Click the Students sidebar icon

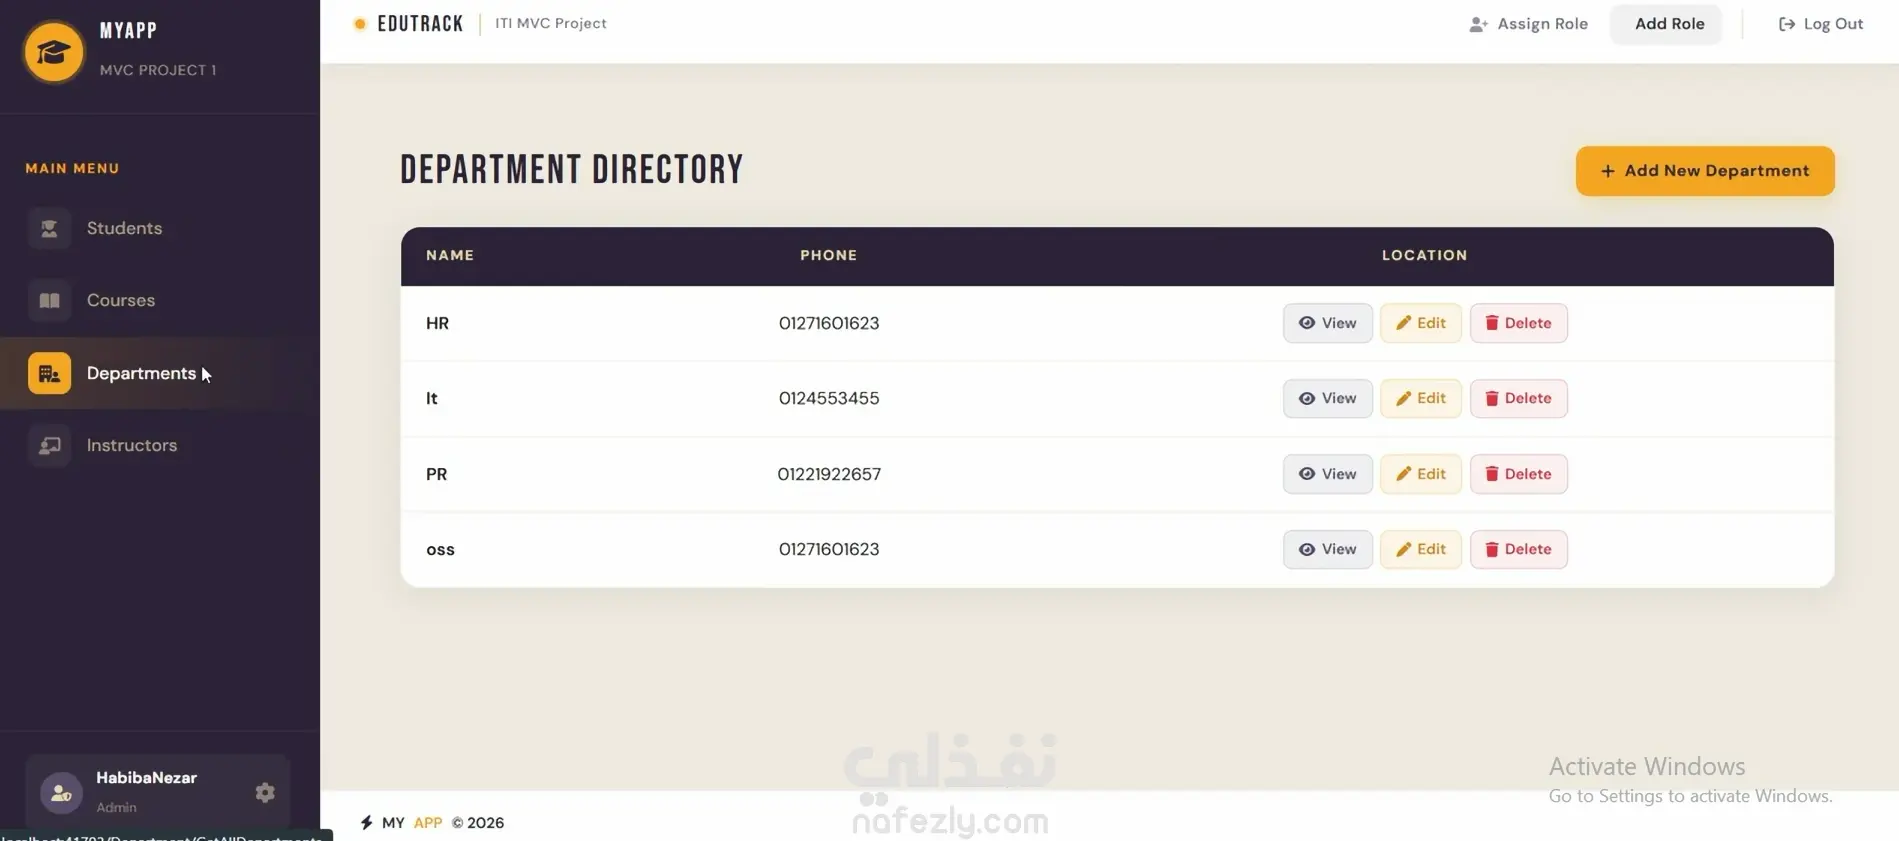pyautogui.click(x=49, y=228)
